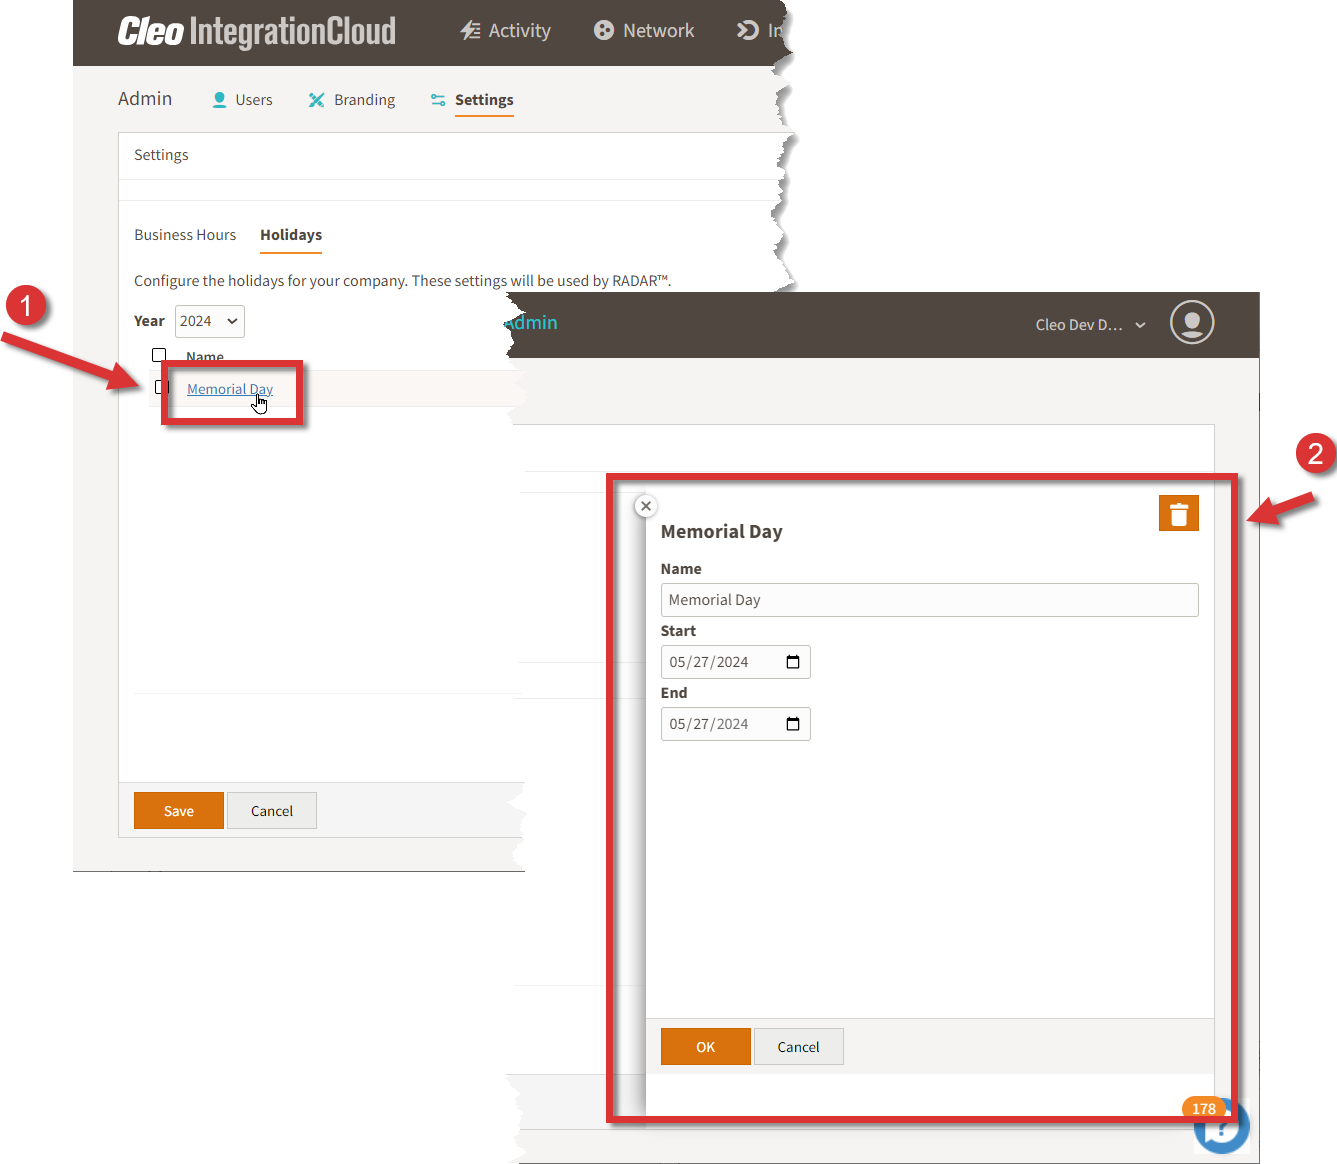1337x1164 pixels.
Task: Click the orange trash delete icon
Action: pyautogui.click(x=1178, y=514)
